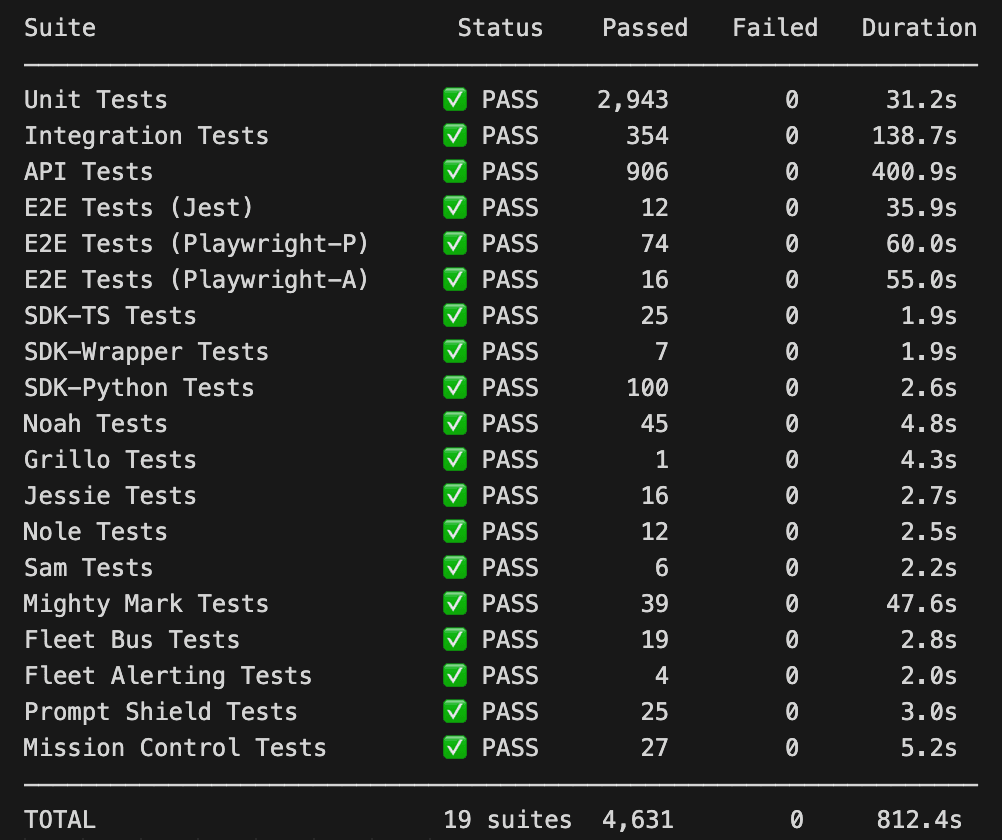1002x840 pixels.
Task: Click the green PASS checkmark for Unit Tests
Action: point(455,99)
